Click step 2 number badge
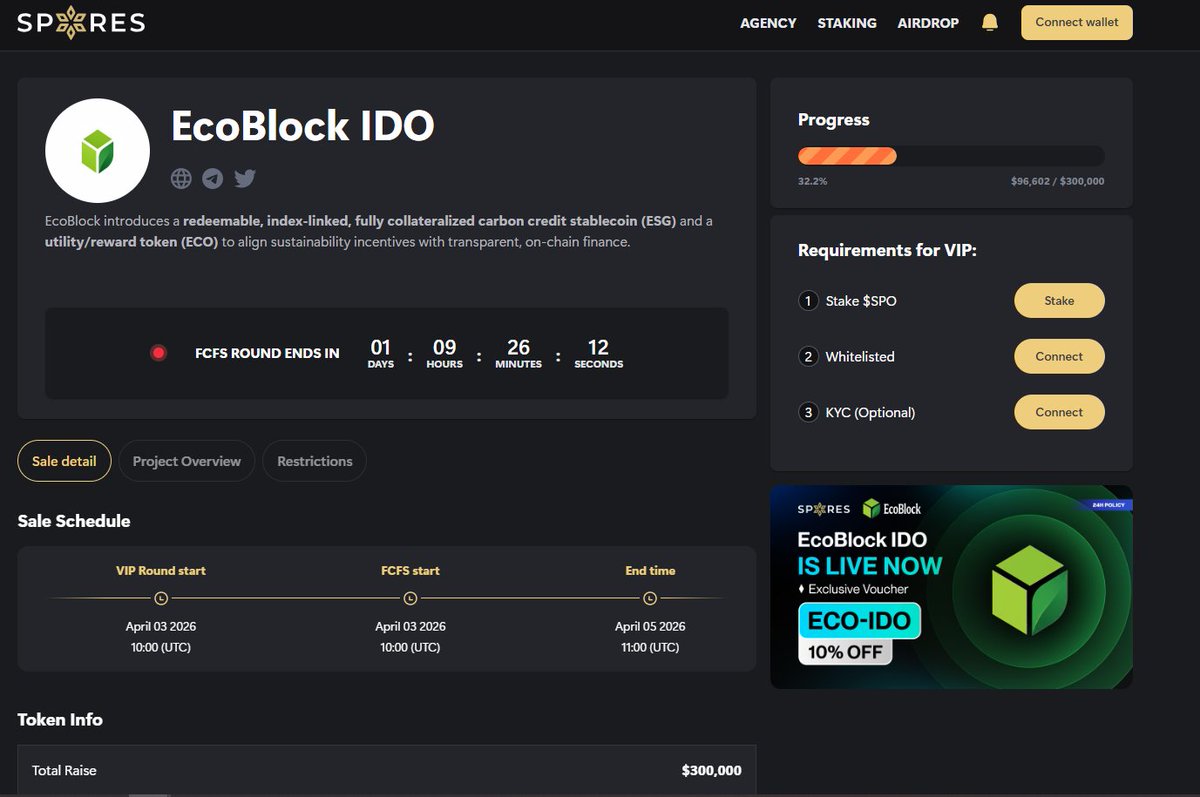 click(808, 357)
